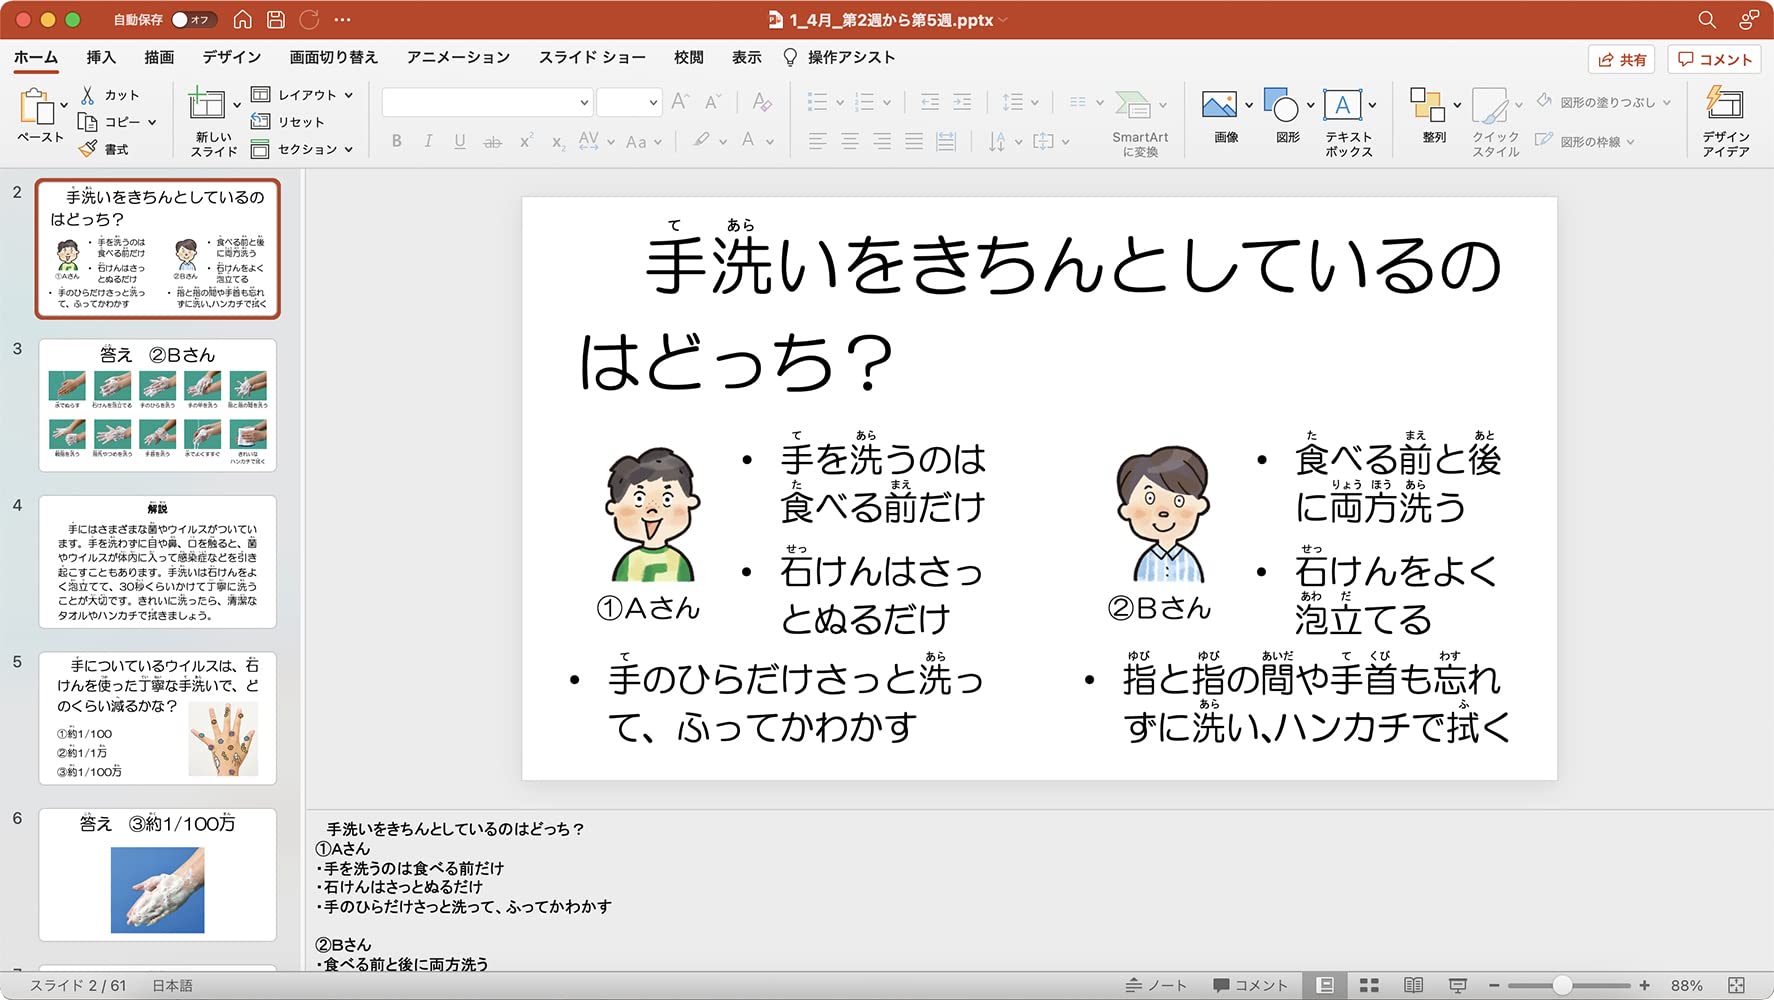Open the アニメーション tab
The image size is (1774, 1000).
point(458,57)
